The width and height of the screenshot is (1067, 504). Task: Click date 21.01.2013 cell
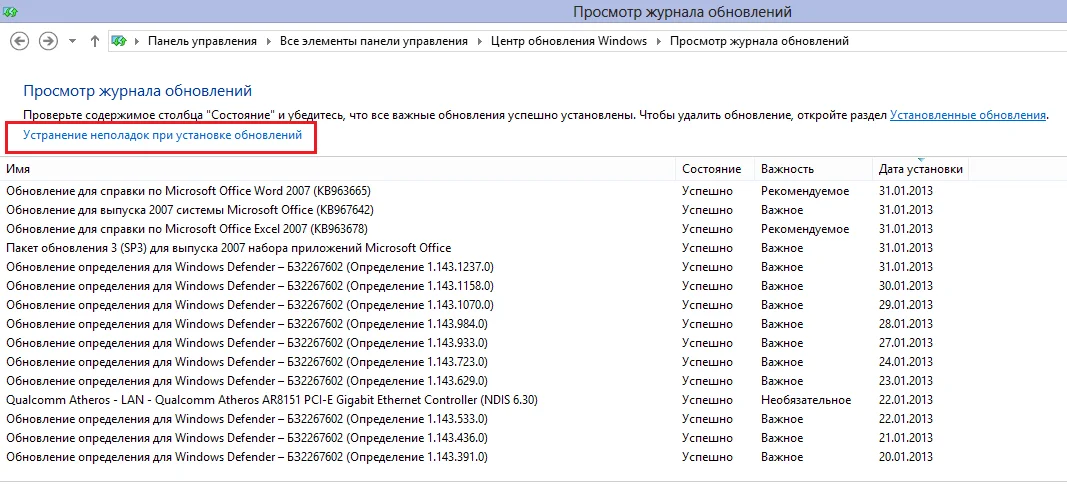[906, 438]
